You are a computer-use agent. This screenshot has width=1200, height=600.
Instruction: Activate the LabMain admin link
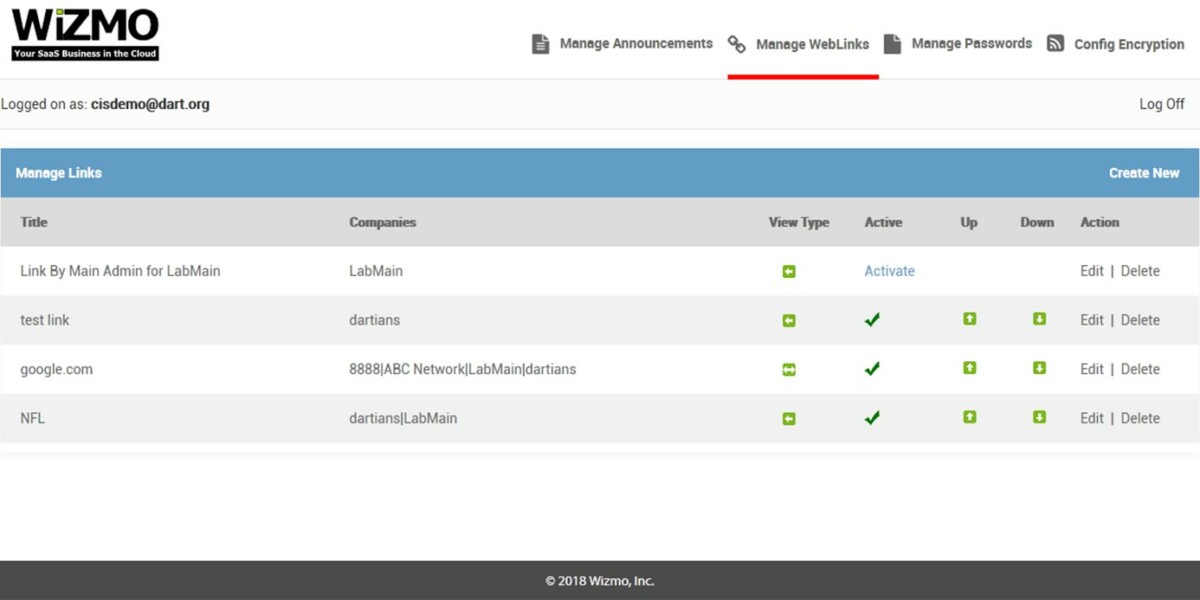coord(889,271)
